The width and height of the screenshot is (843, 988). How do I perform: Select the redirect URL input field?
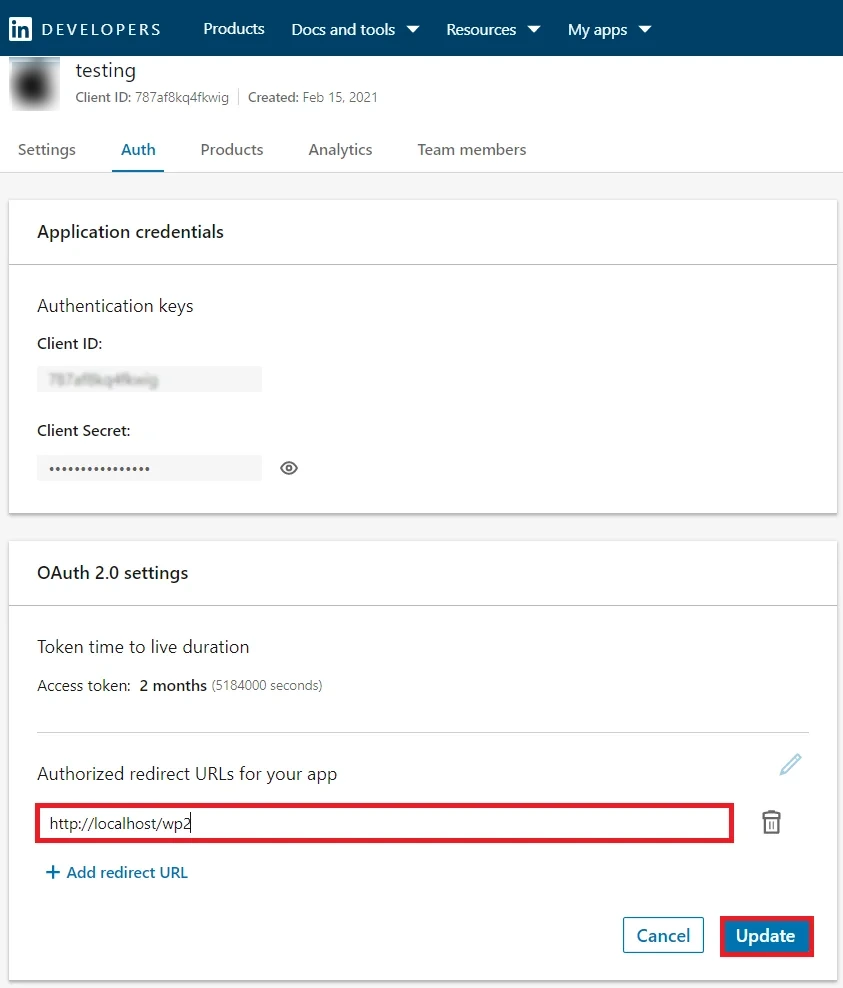(x=384, y=822)
